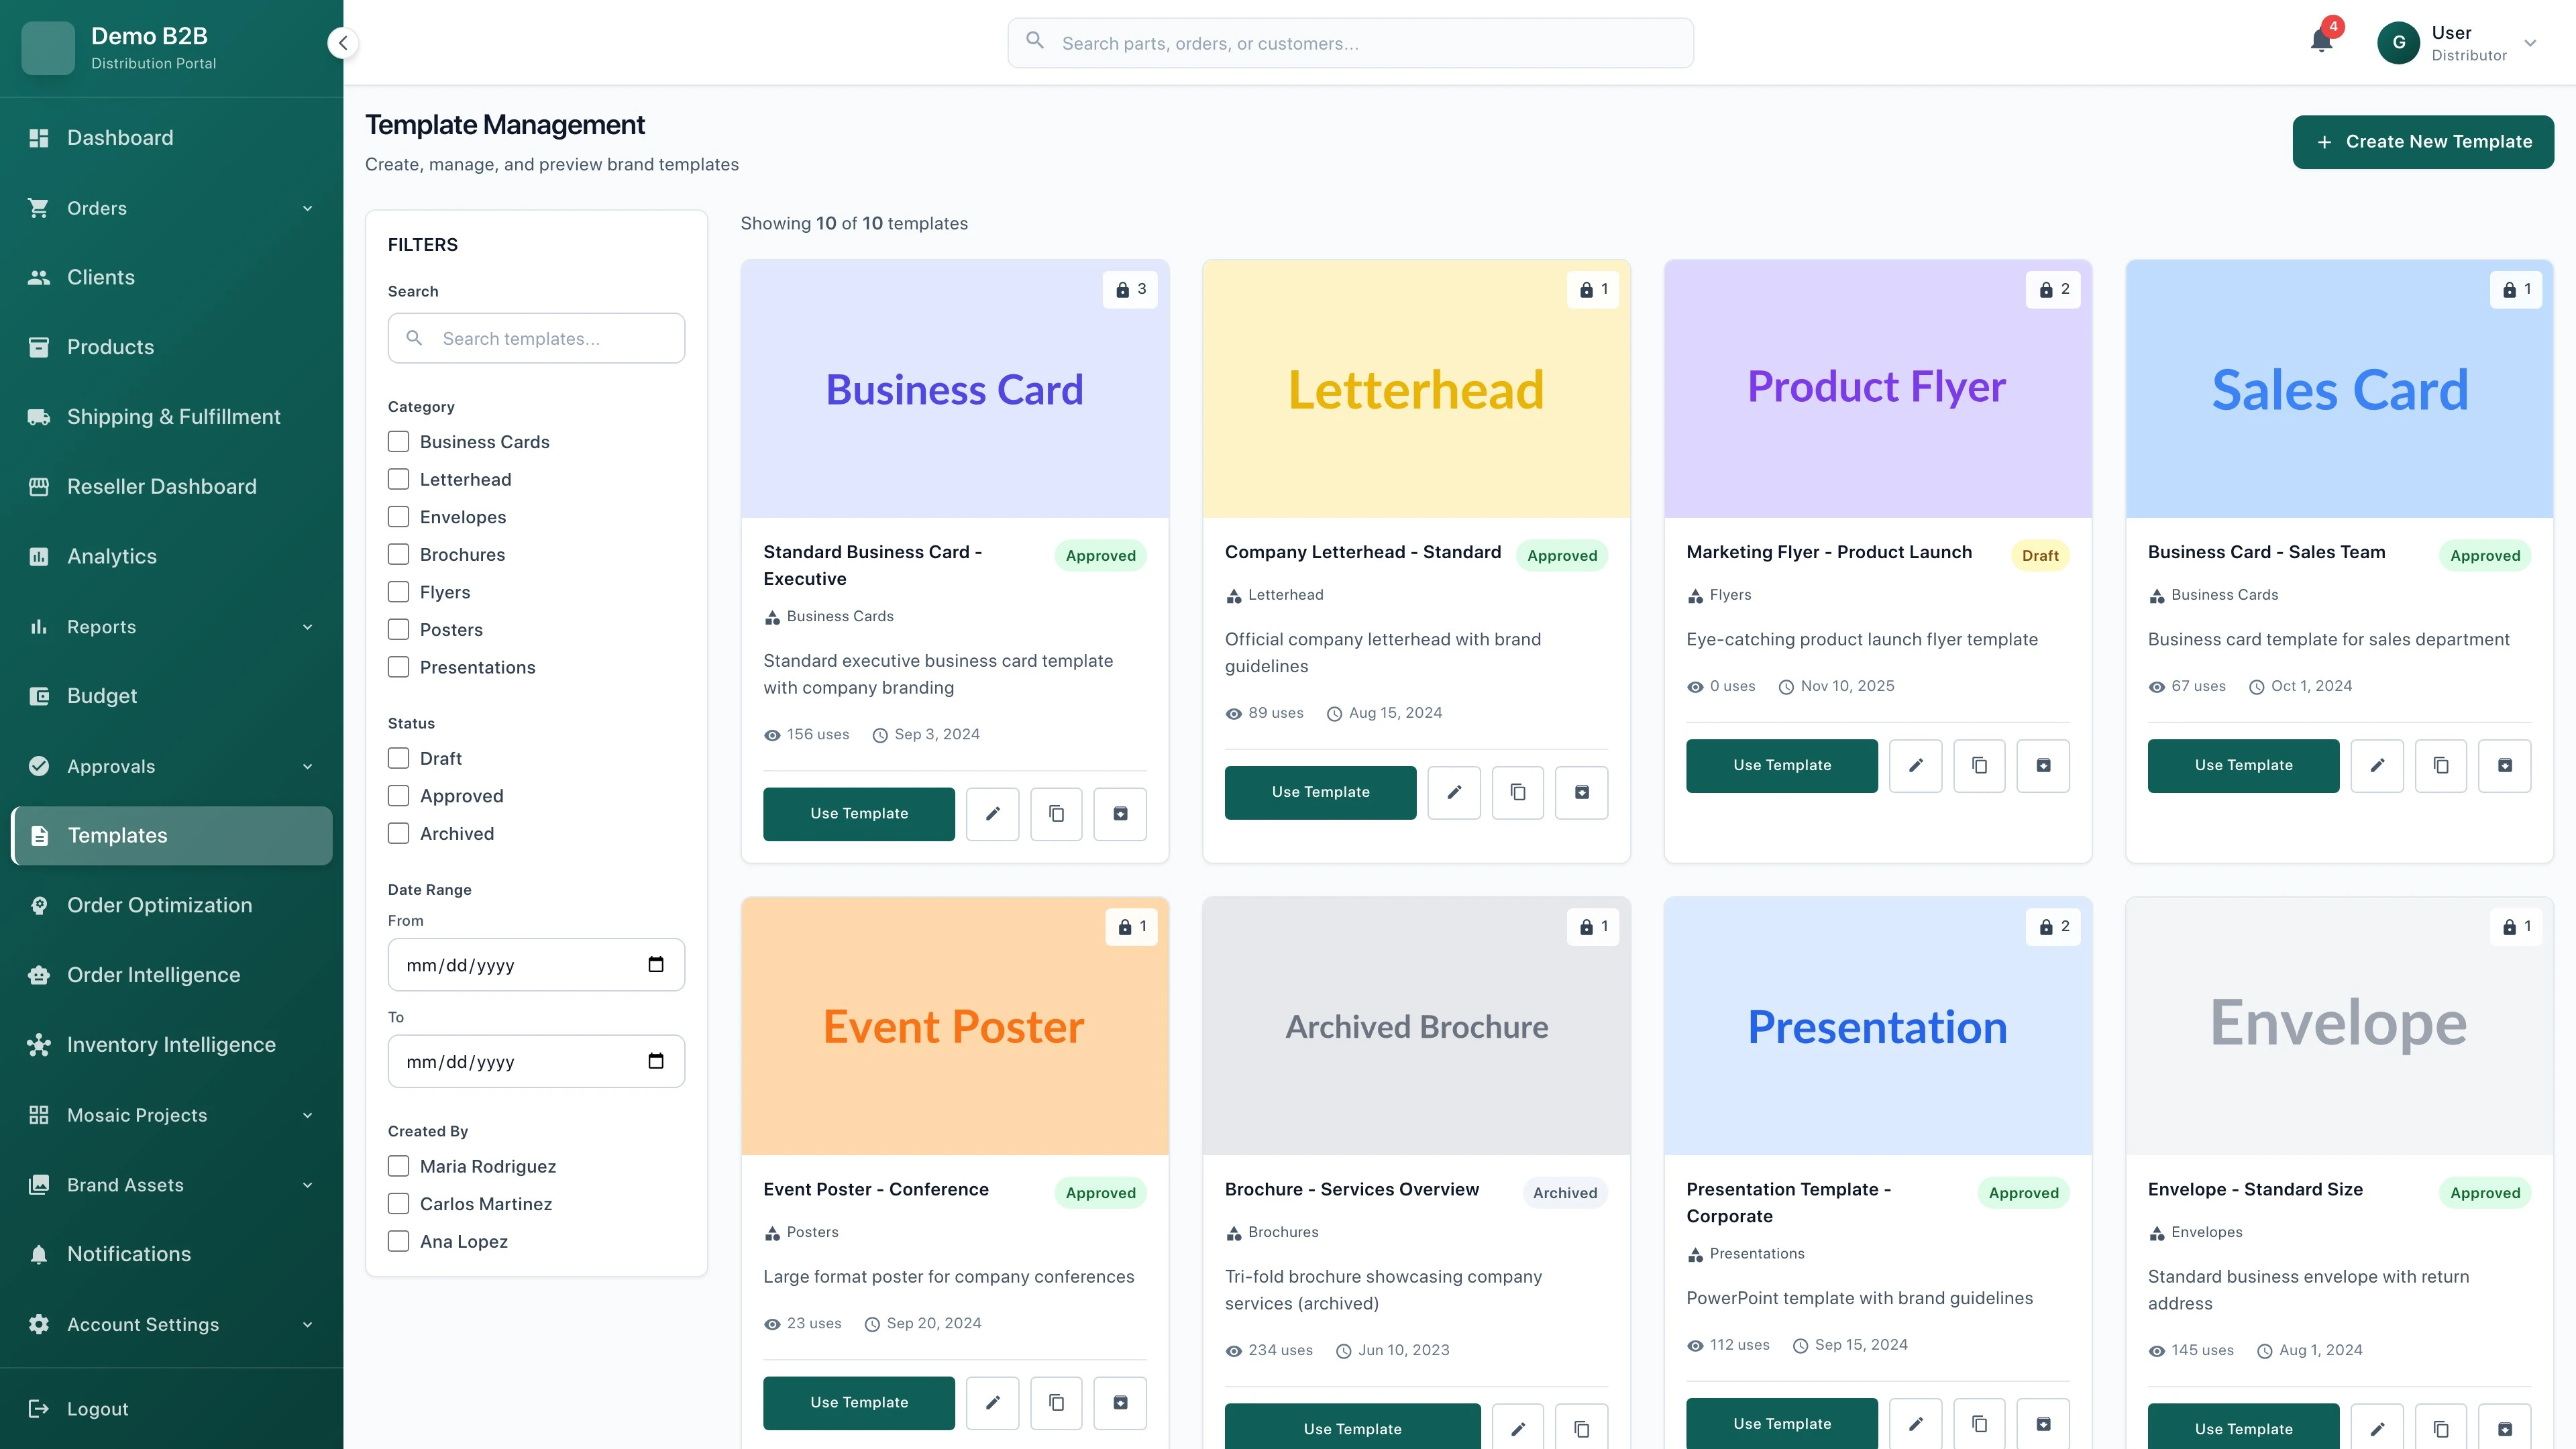Enable the Maria Rodriguez created-by filter
Image resolution: width=2576 pixels, height=1449 pixels.
(x=399, y=1166)
